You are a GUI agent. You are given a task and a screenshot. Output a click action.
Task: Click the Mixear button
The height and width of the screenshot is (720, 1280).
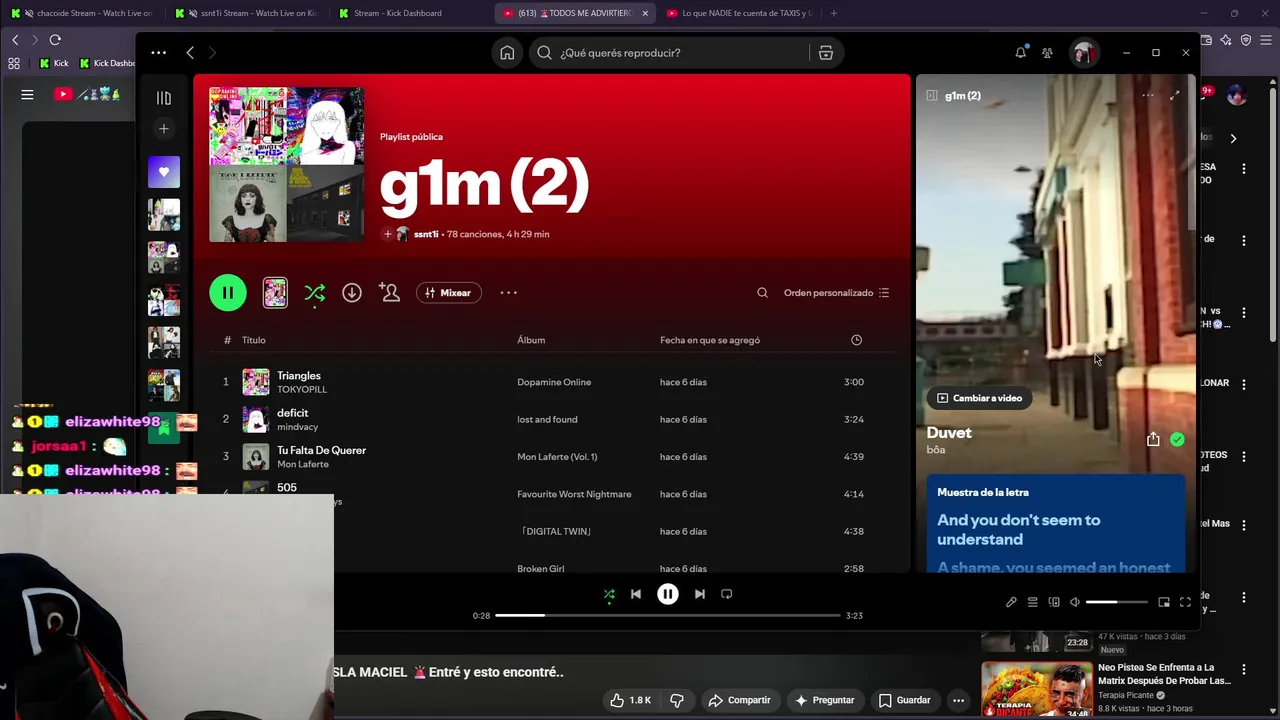tap(448, 293)
